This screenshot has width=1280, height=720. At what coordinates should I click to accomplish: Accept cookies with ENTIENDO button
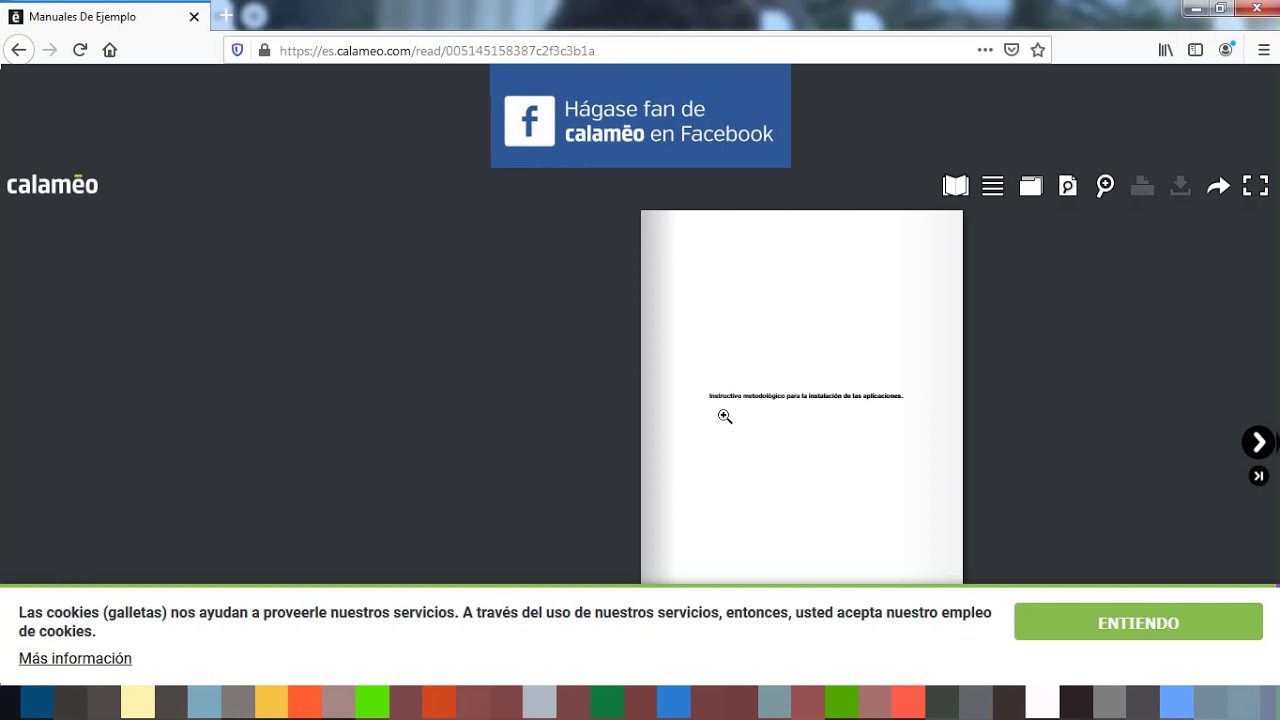pyautogui.click(x=1138, y=622)
